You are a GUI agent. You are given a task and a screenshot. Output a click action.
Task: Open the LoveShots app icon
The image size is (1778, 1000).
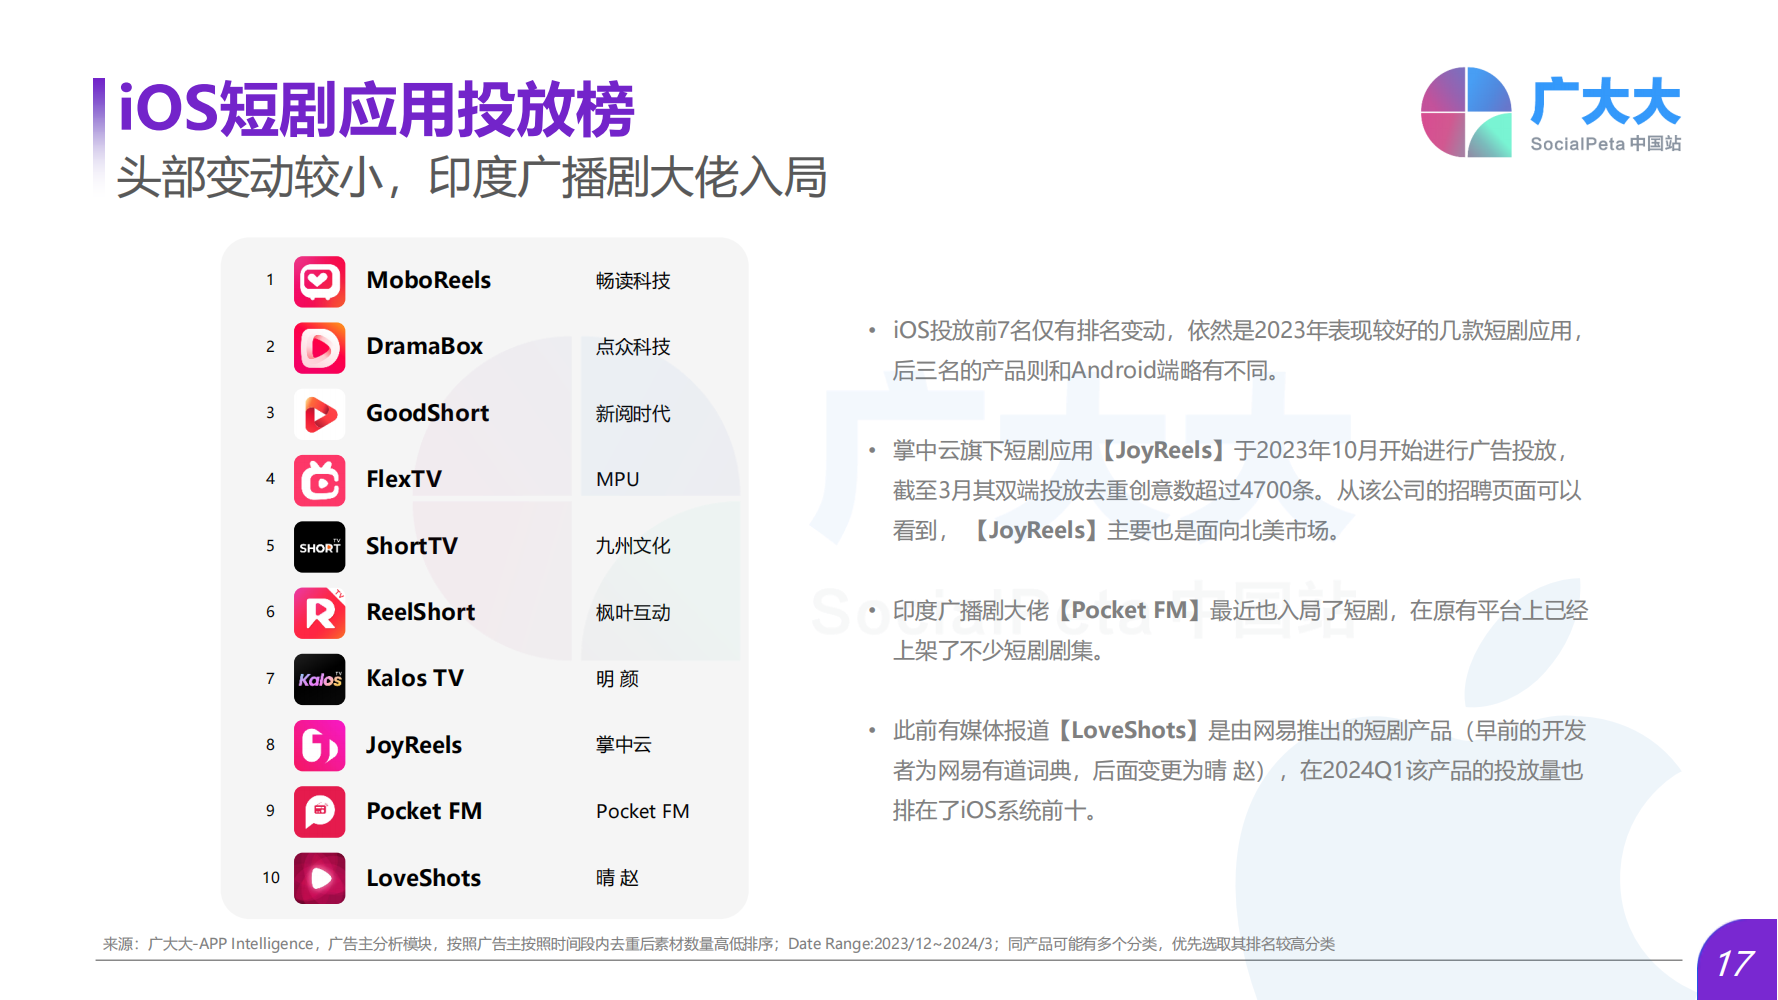point(319,878)
